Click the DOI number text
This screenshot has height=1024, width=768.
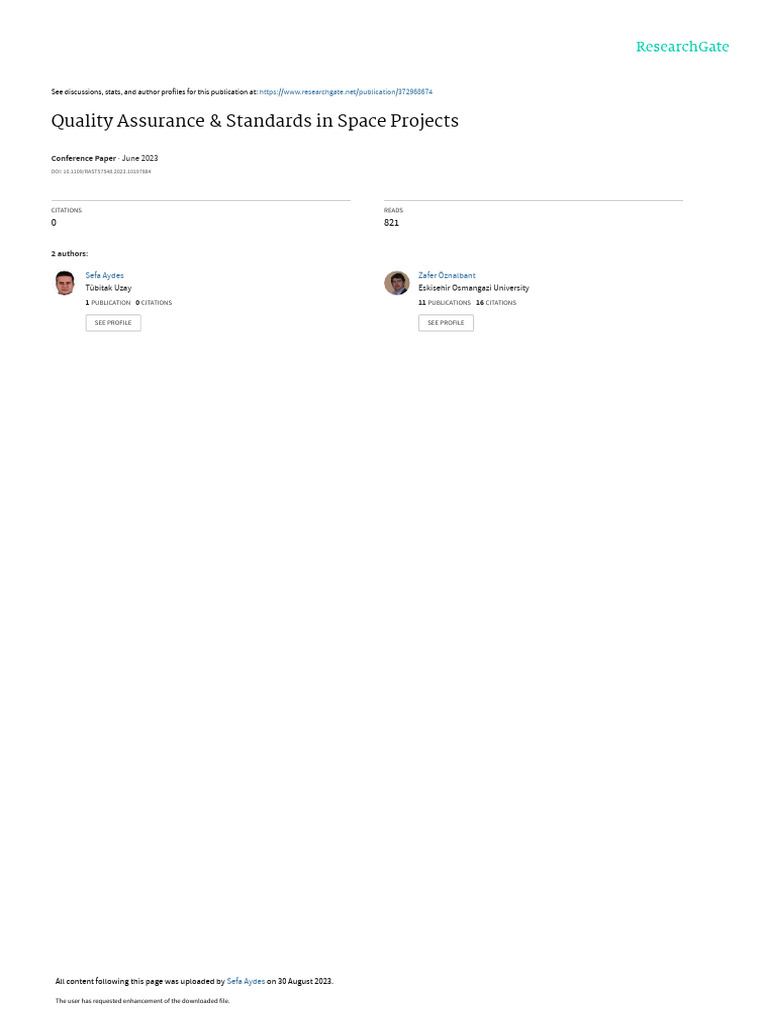coord(101,172)
